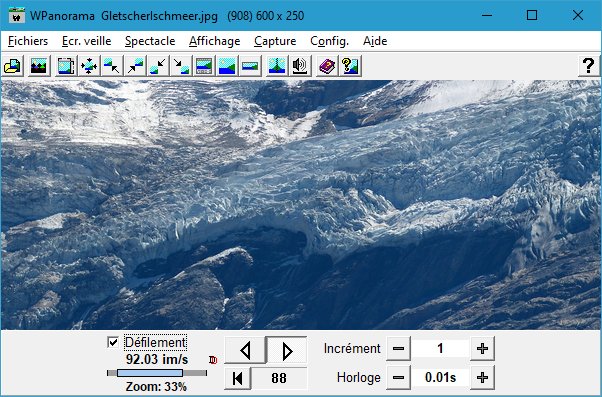Click the 92.03 im/s speed readout
This screenshot has height=397, width=602.
(x=157, y=359)
